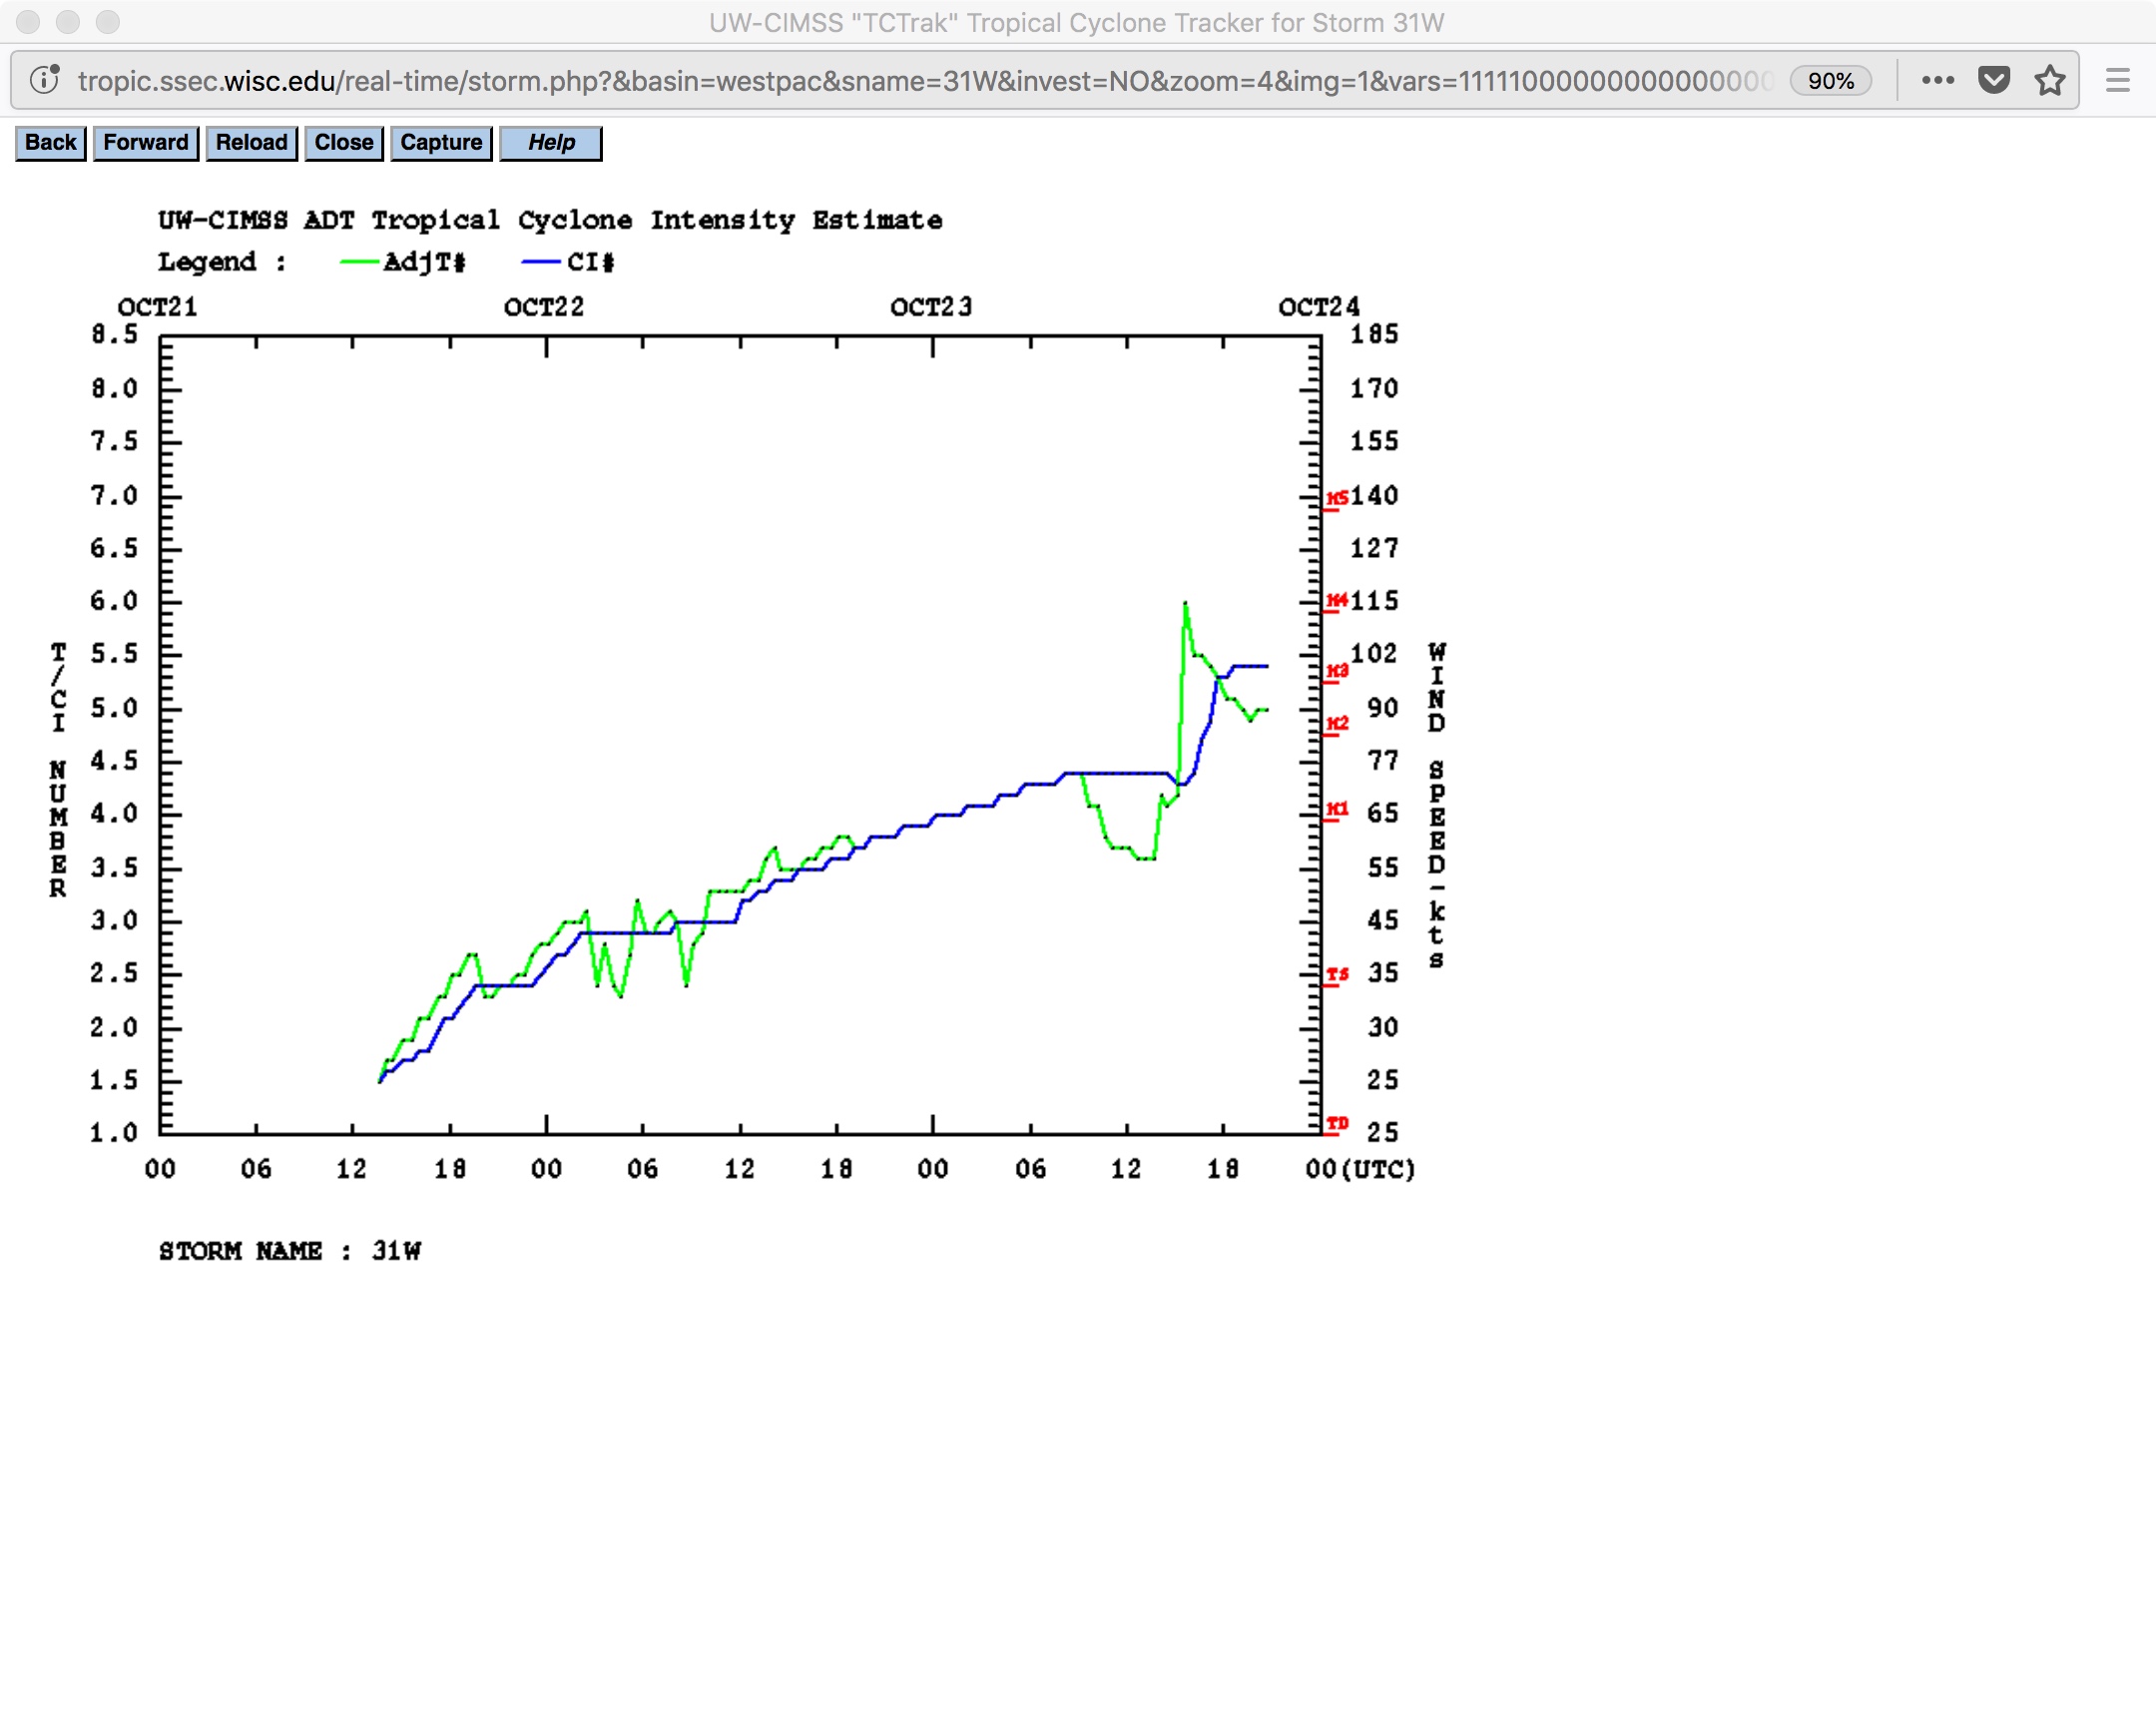Click the Capture button

tap(441, 142)
